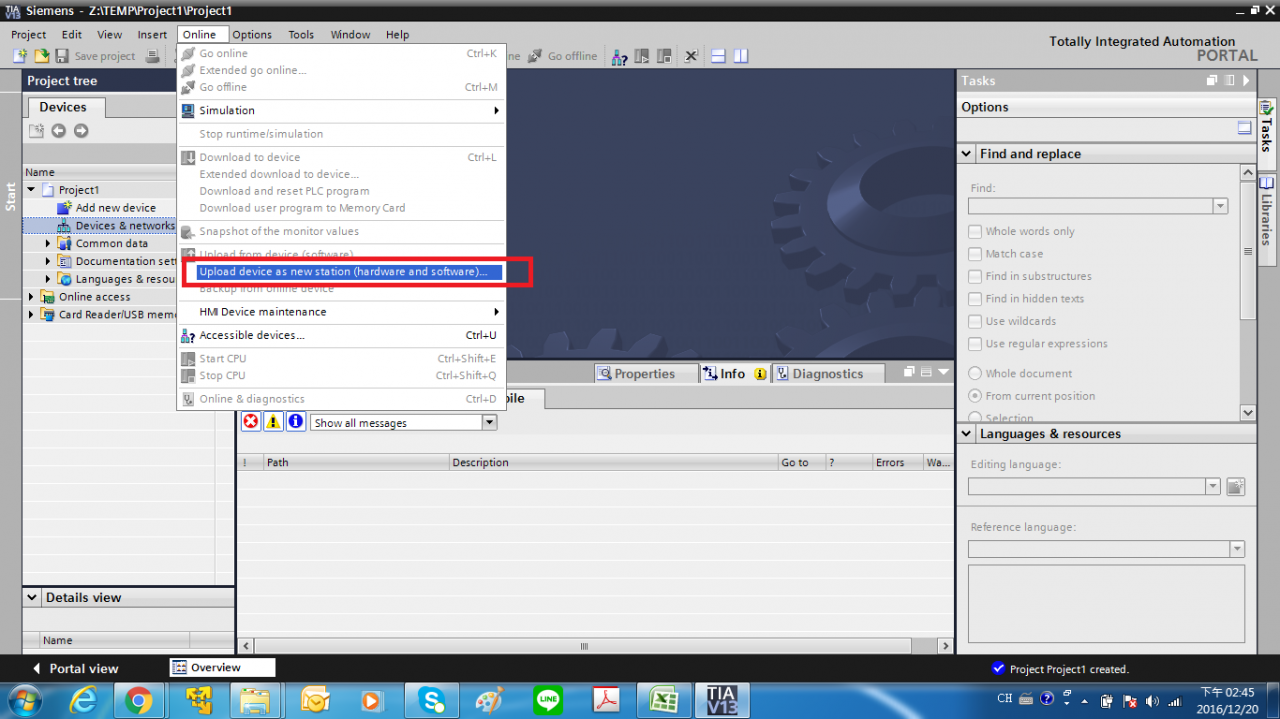
Task: Check Use wildcards
Action: 975,321
